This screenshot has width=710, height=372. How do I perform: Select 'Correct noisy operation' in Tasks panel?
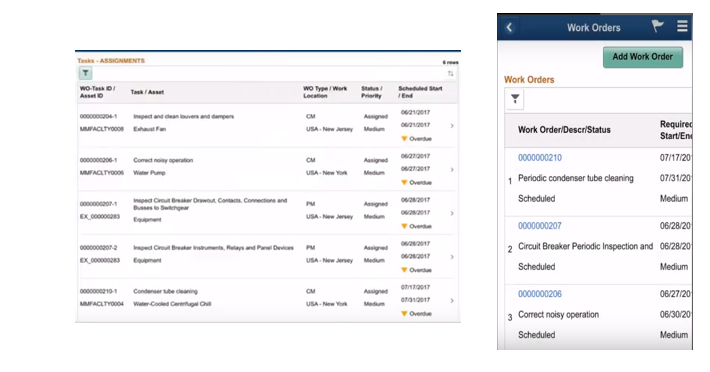pos(163,160)
